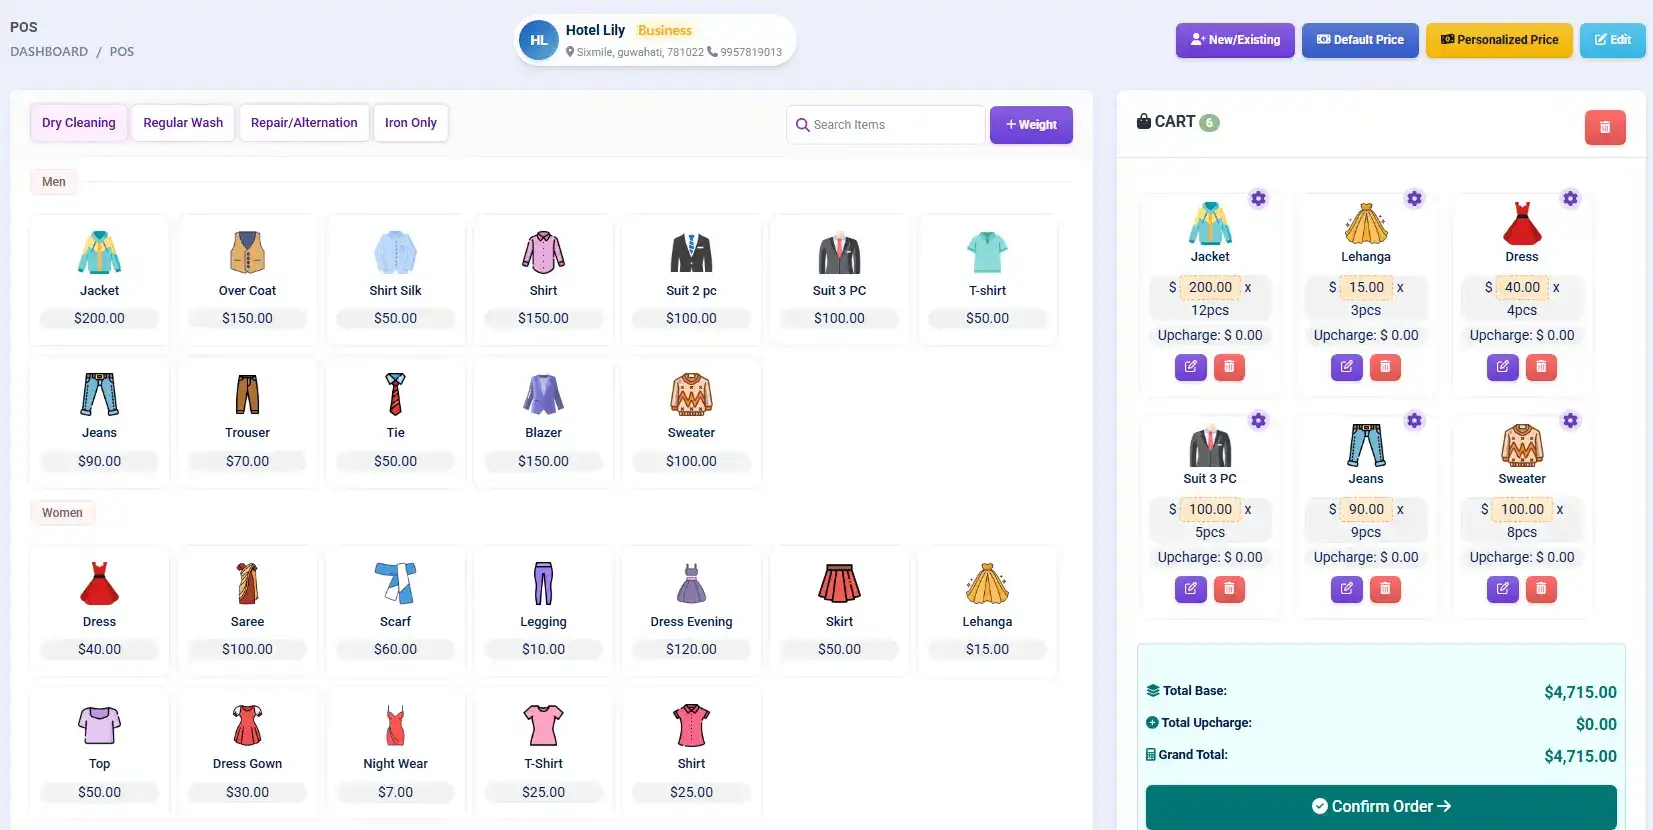This screenshot has height=830, width=1653.
Task: Click the Hotel Lily HL avatar
Action: pyautogui.click(x=539, y=41)
